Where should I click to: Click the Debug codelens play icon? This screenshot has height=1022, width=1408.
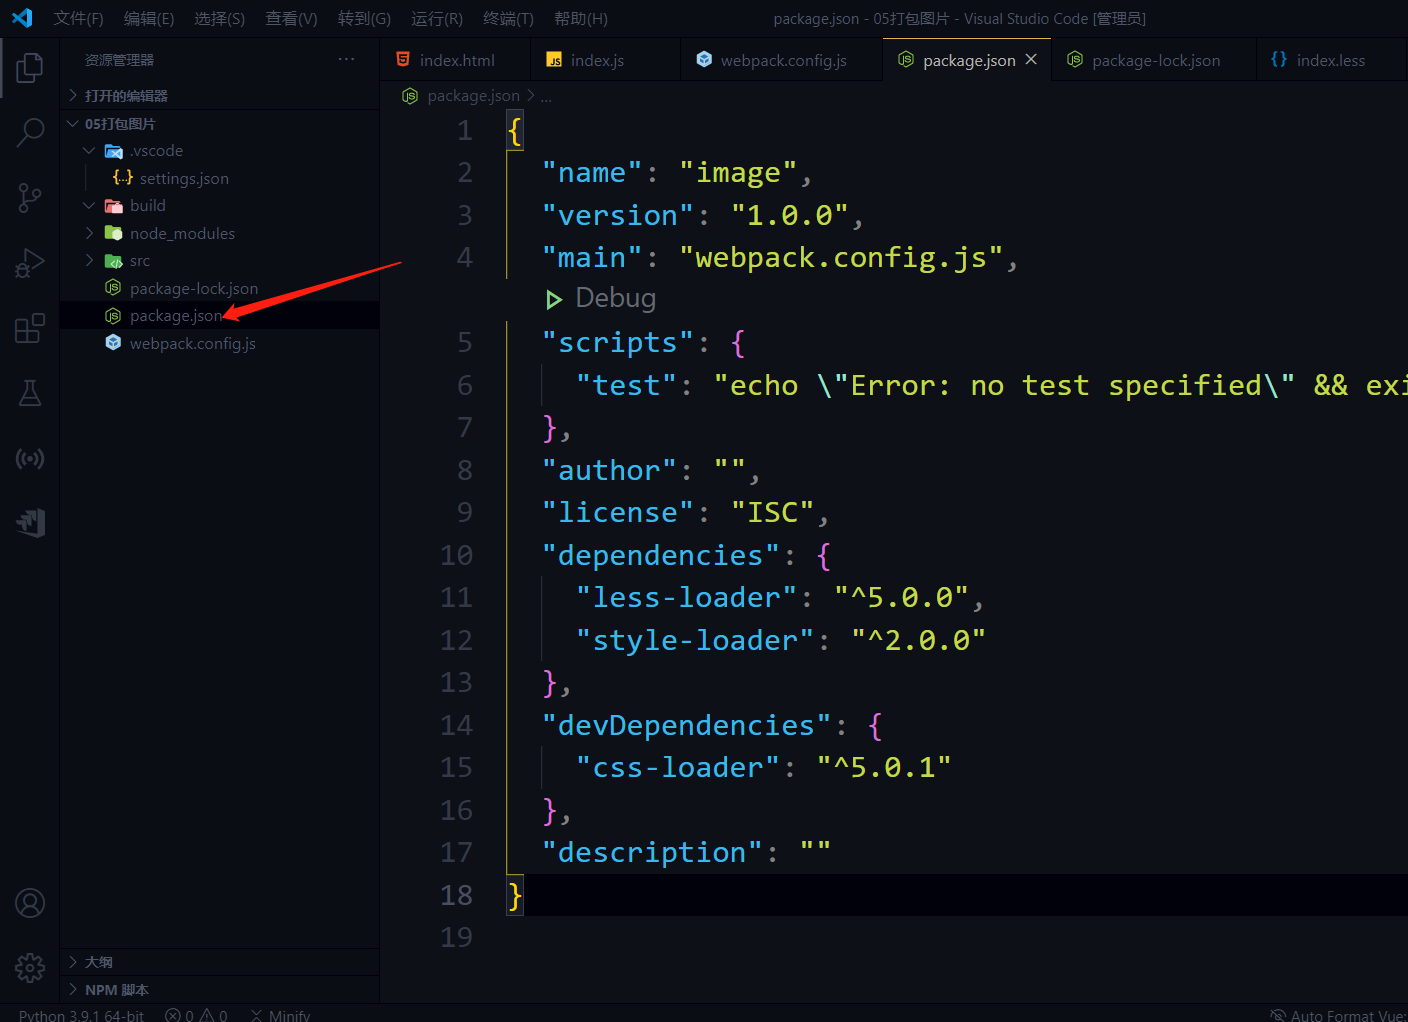(553, 299)
